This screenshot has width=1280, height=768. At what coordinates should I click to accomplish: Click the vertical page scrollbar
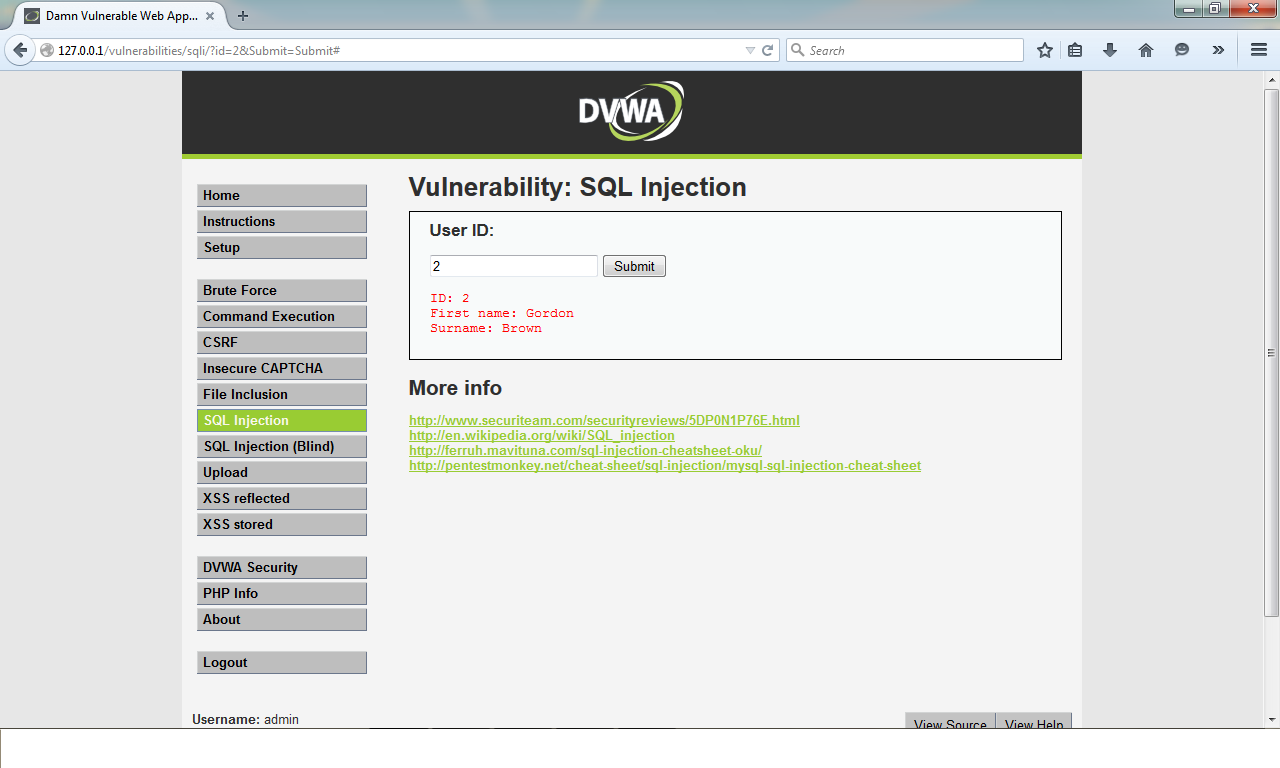tap(1271, 350)
